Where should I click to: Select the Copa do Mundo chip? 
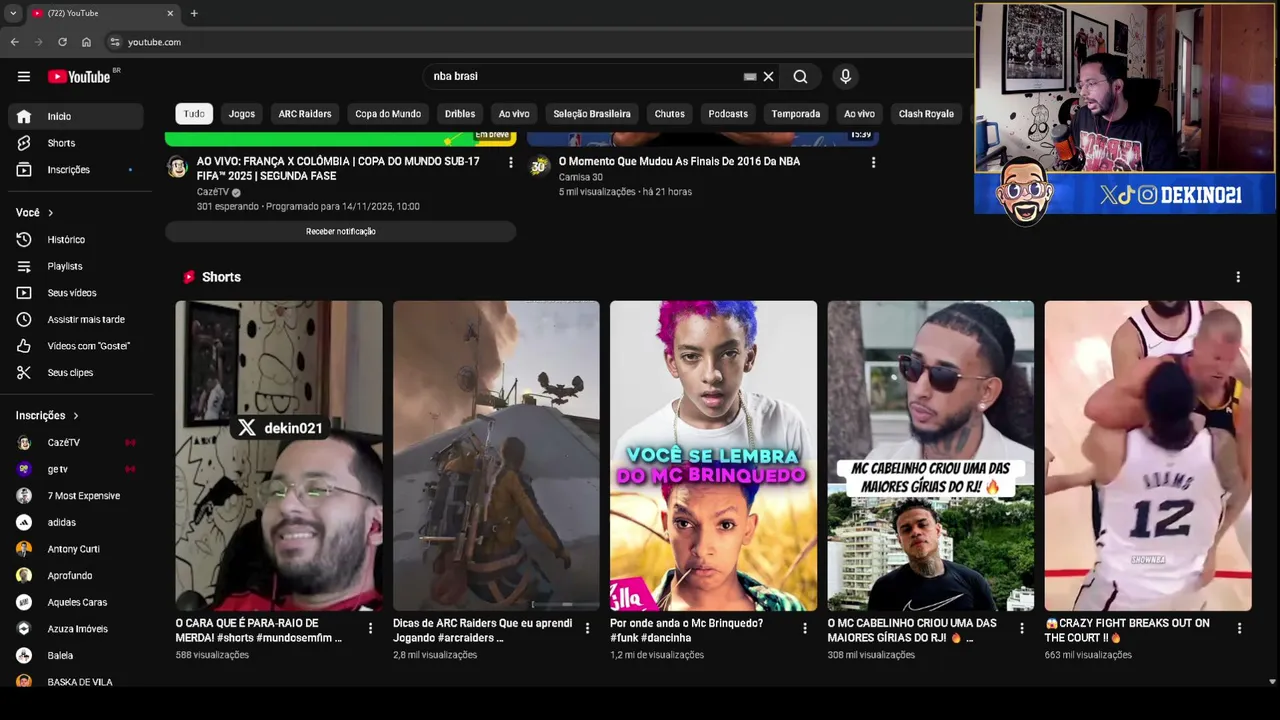coord(388,114)
